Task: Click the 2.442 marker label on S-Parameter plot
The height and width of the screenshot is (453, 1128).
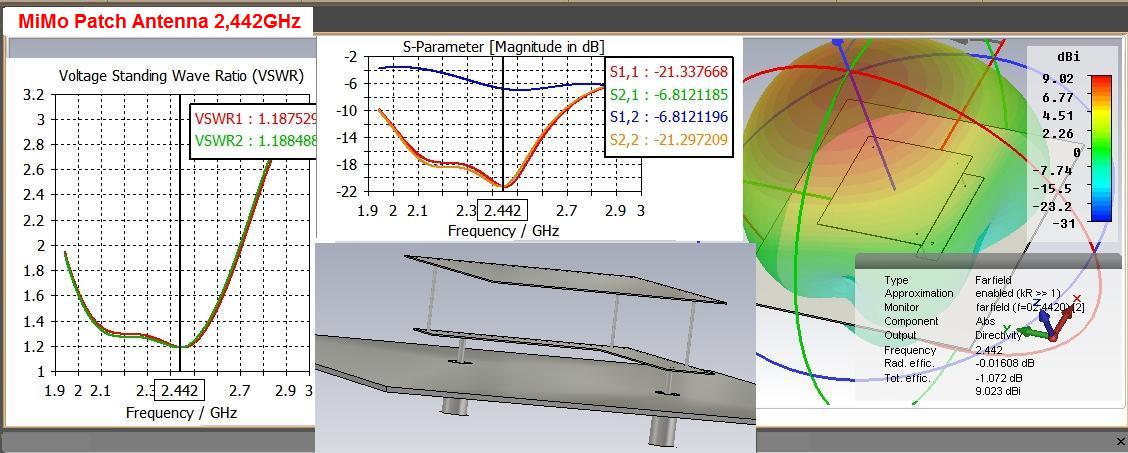Action: [x=504, y=210]
